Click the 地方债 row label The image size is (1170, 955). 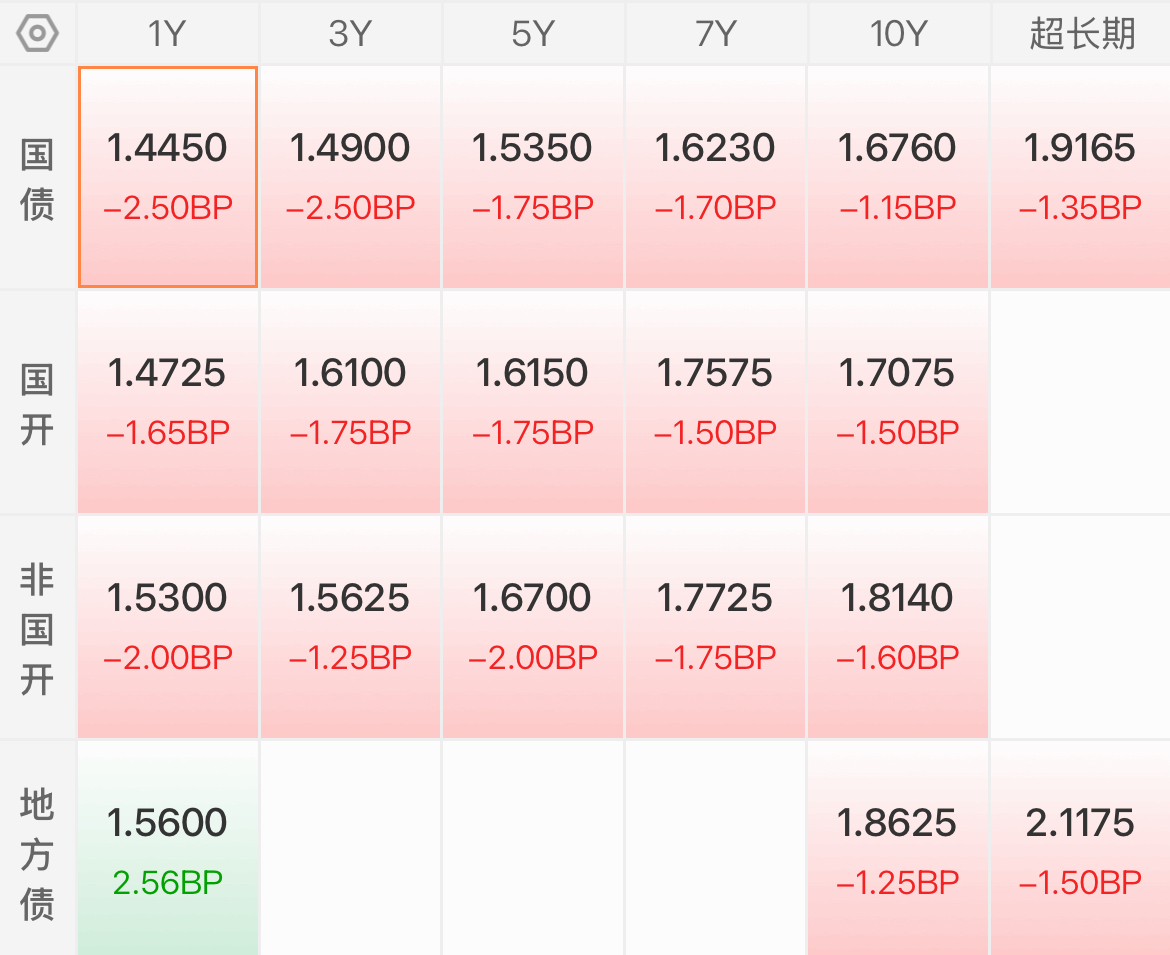click(x=37, y=854)
